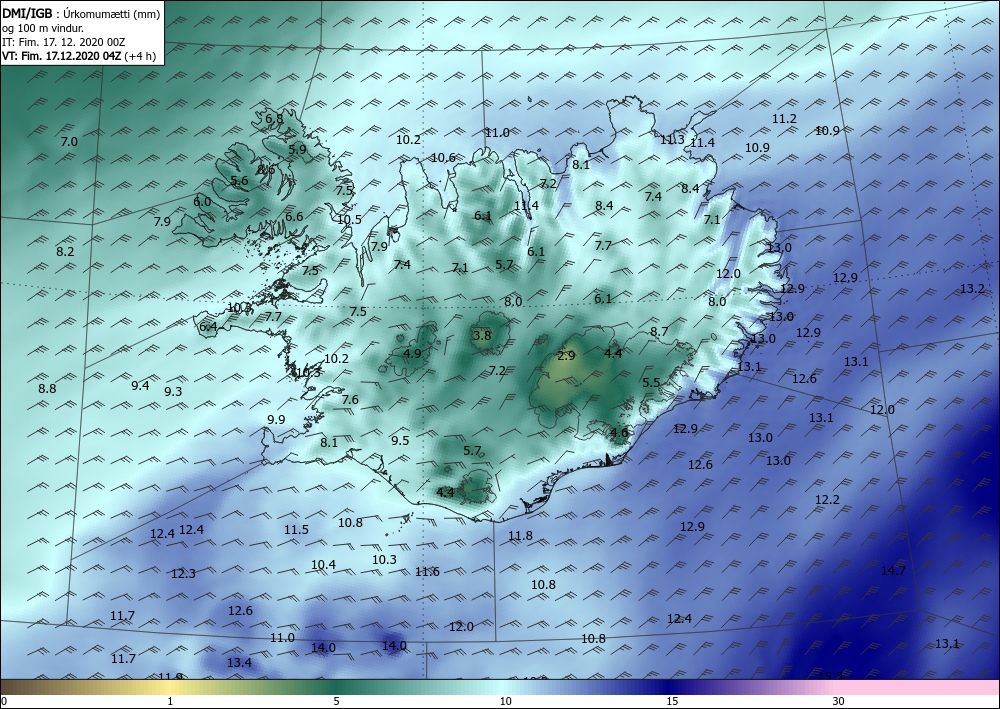Select the value '6.8' in the Westfjords
1000x709 pixels.
coord(274,119)
